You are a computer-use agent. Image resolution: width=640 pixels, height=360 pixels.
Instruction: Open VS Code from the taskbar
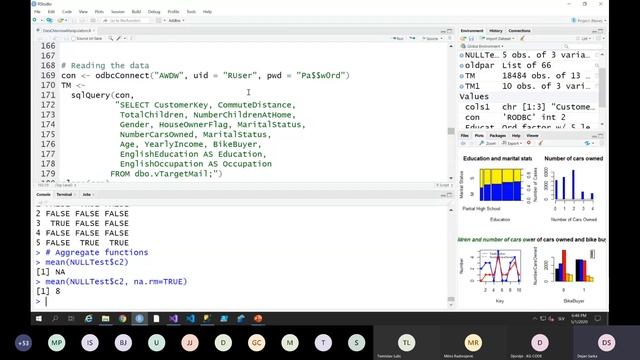click(x=191, y=319)
